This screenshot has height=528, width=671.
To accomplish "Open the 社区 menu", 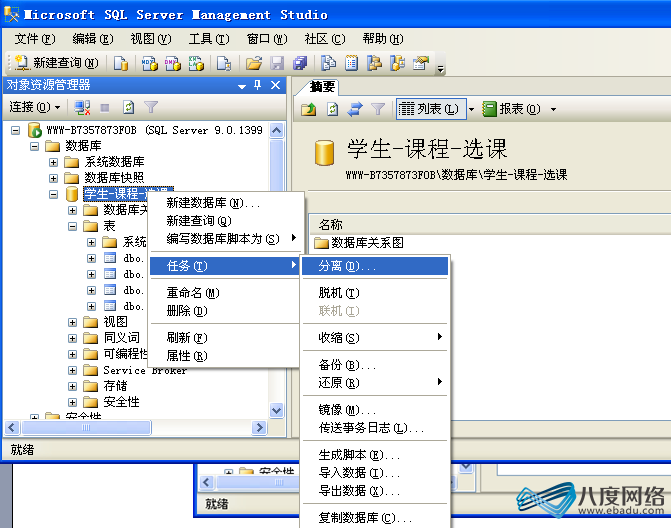I will click(325, 39).
